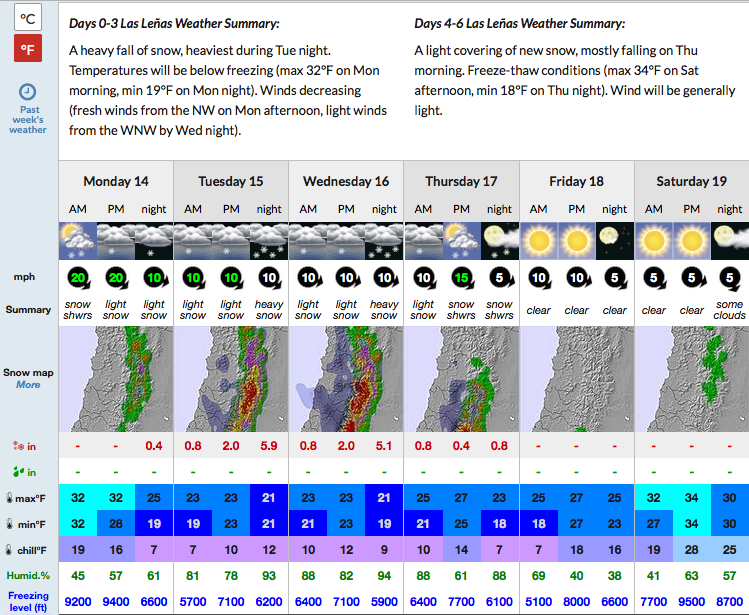Click Monday PM light snow weather icon
The image size is (749, 615).
116,241
